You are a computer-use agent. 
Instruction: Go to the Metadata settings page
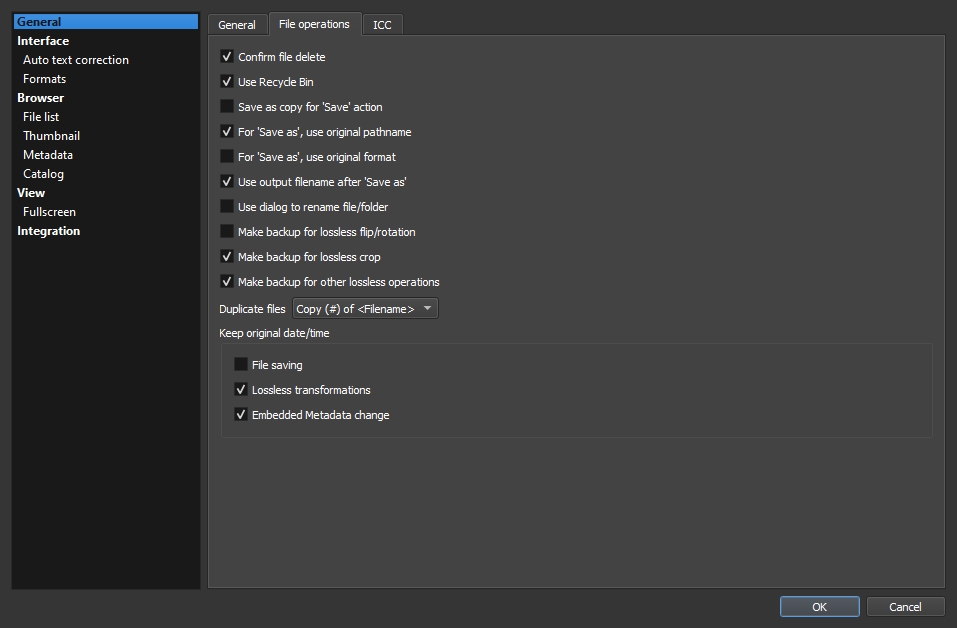tap(48, 155)
